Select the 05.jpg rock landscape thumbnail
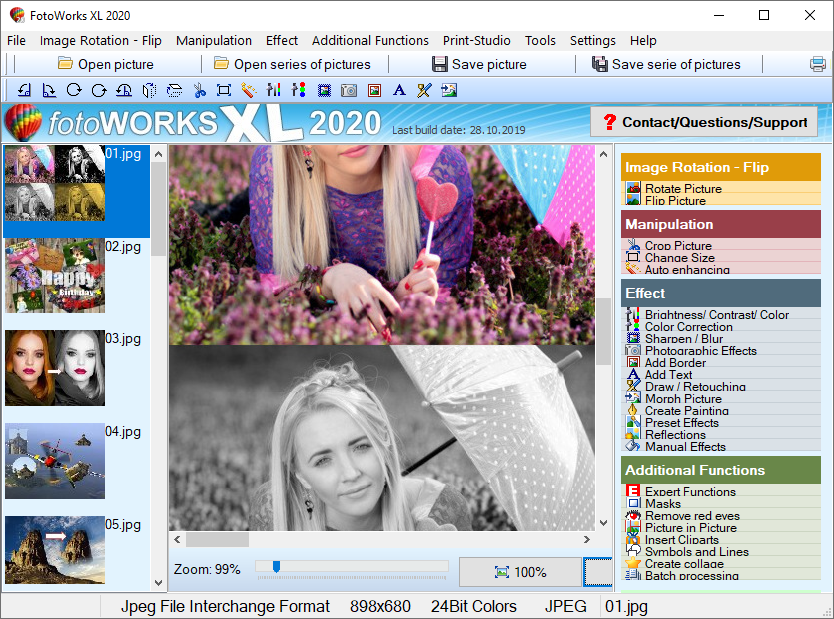Screen dimensions: 834x619 [x=55, y=550]
